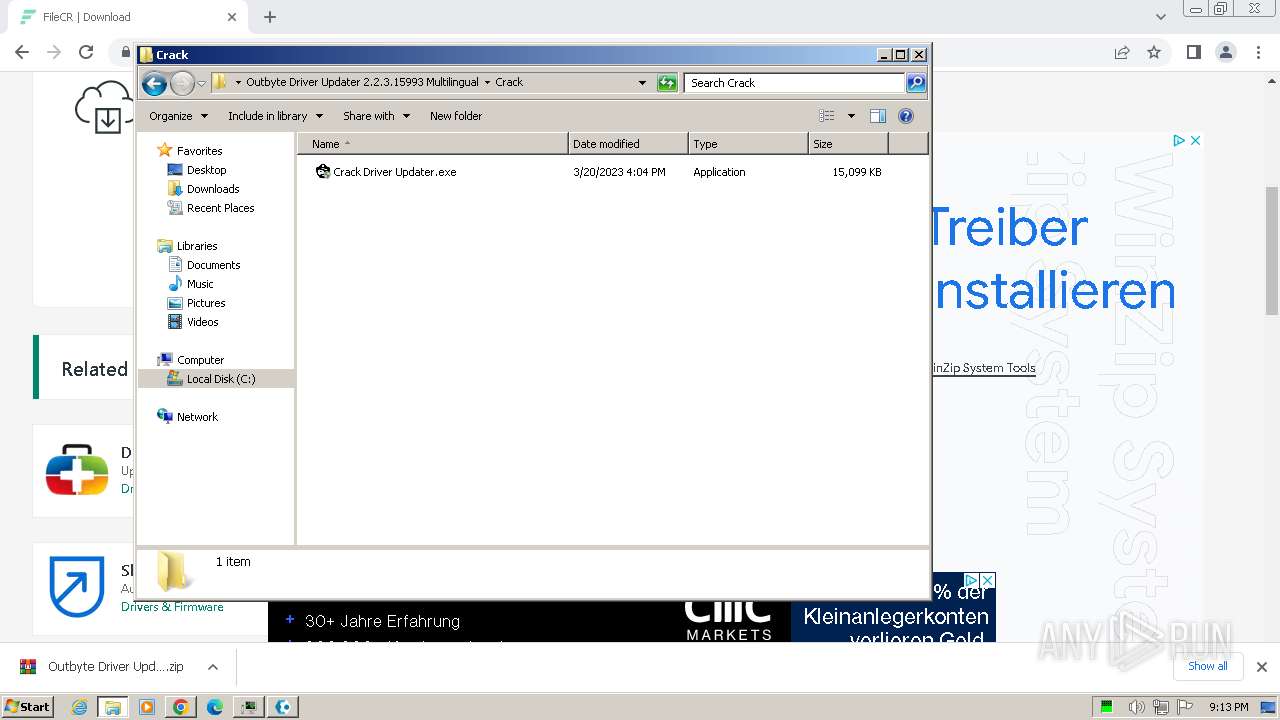Screen dimensions: 1280x720
Task: Open Windows Media Player from taskbar
Action: point(147,707)
